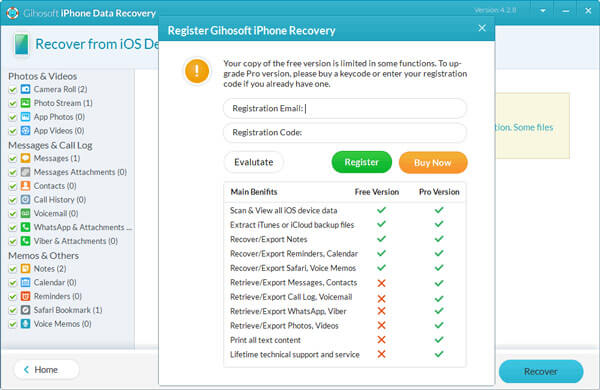
Task: Click the Notes category icon
Action: click(25, 269)
